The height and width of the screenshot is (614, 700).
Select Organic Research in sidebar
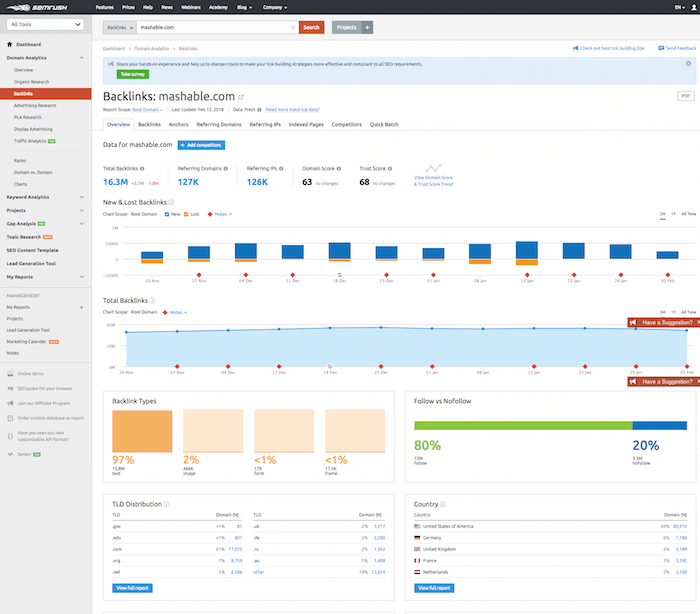pyautogui.click(x=31, y=82)
